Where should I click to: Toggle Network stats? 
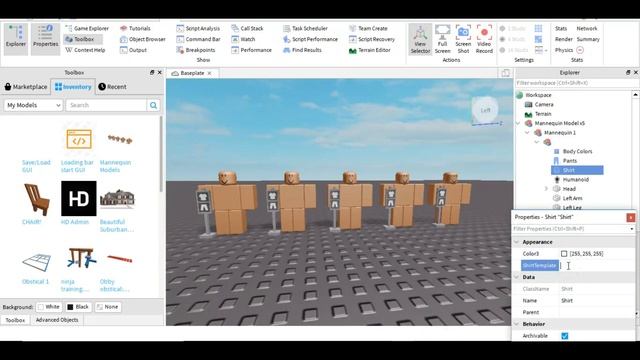tap(587, 28)
